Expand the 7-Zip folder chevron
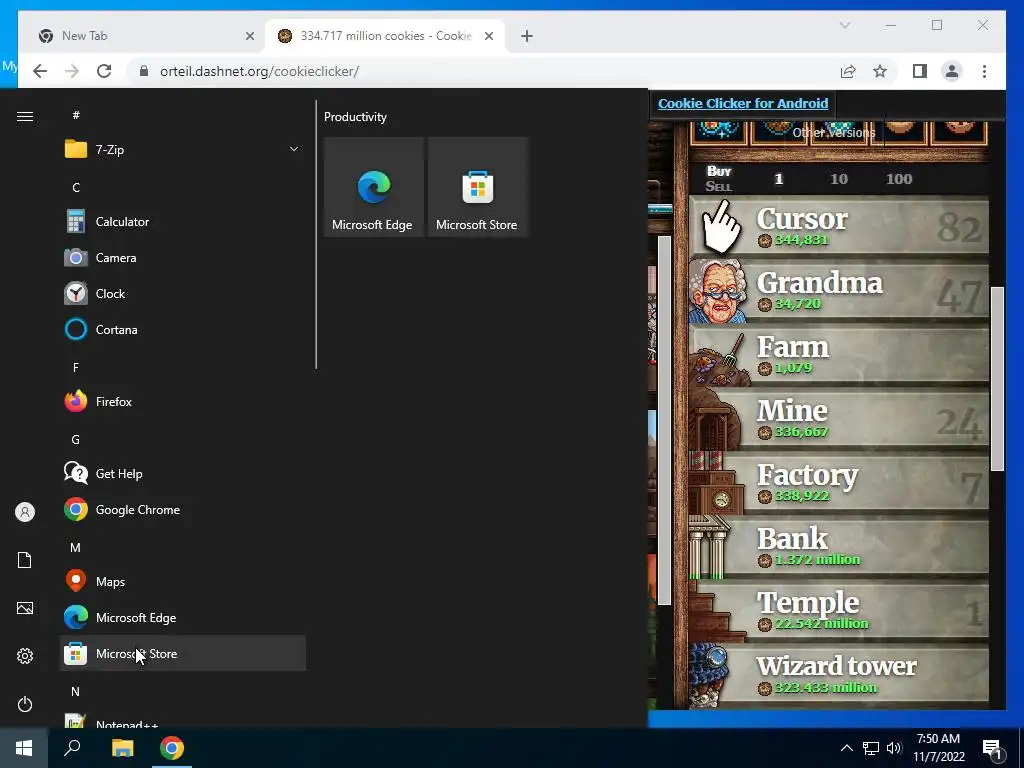Screen dimensions: 1024x768 click(x=294, y=150)
